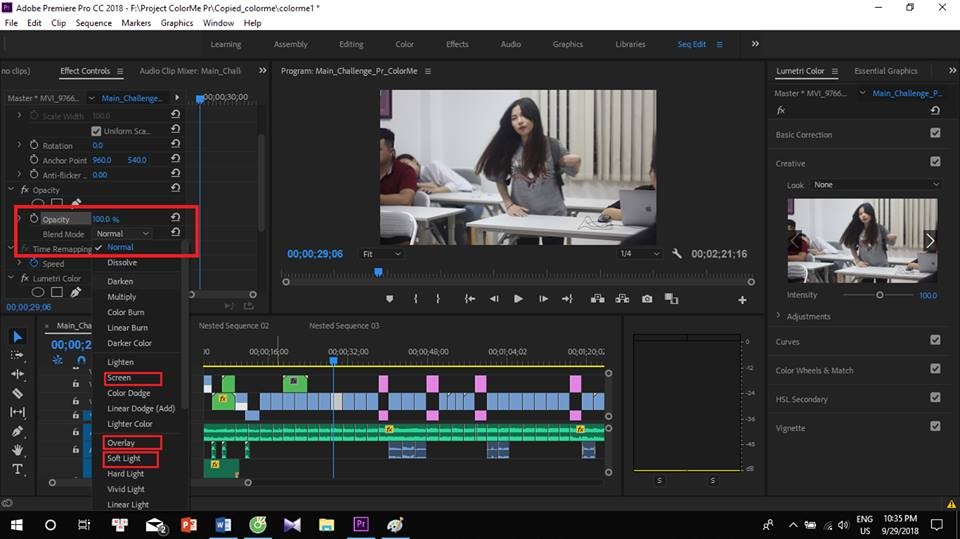960x539 pixels.
Task: Switch to the Essential Graphics tab
Action: 885,71
